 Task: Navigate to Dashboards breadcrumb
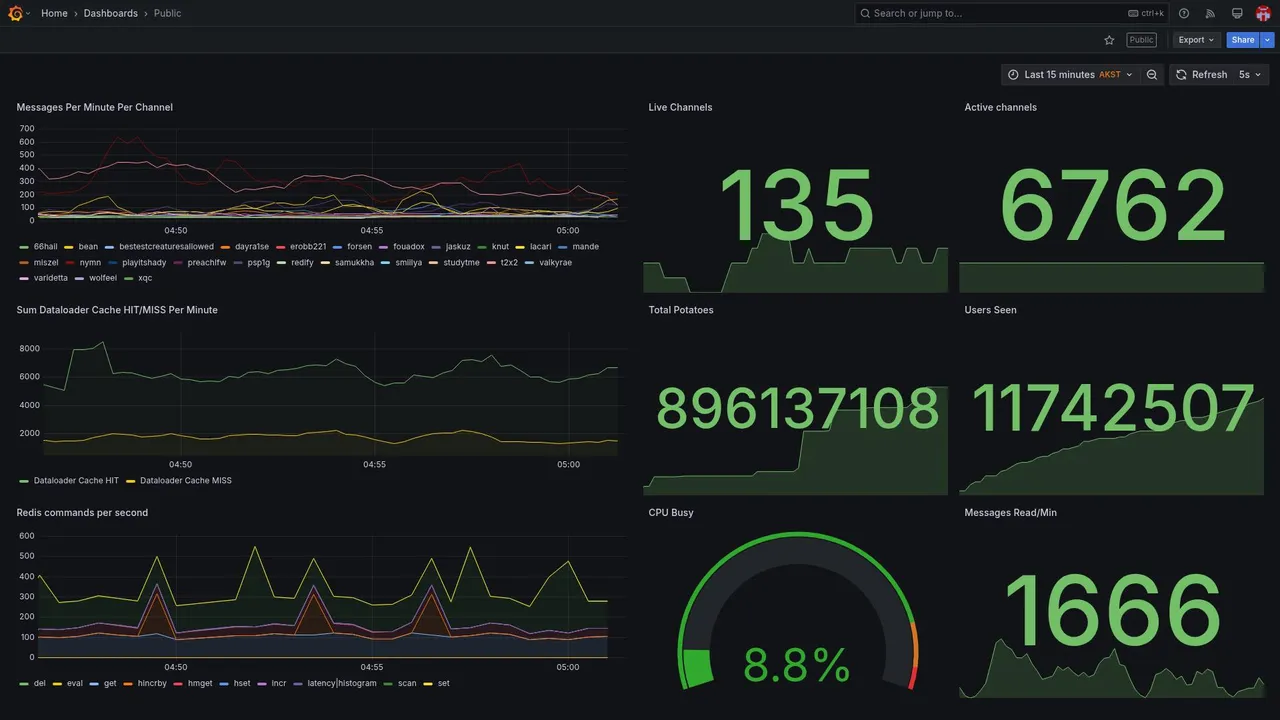[x=111, y=13]
